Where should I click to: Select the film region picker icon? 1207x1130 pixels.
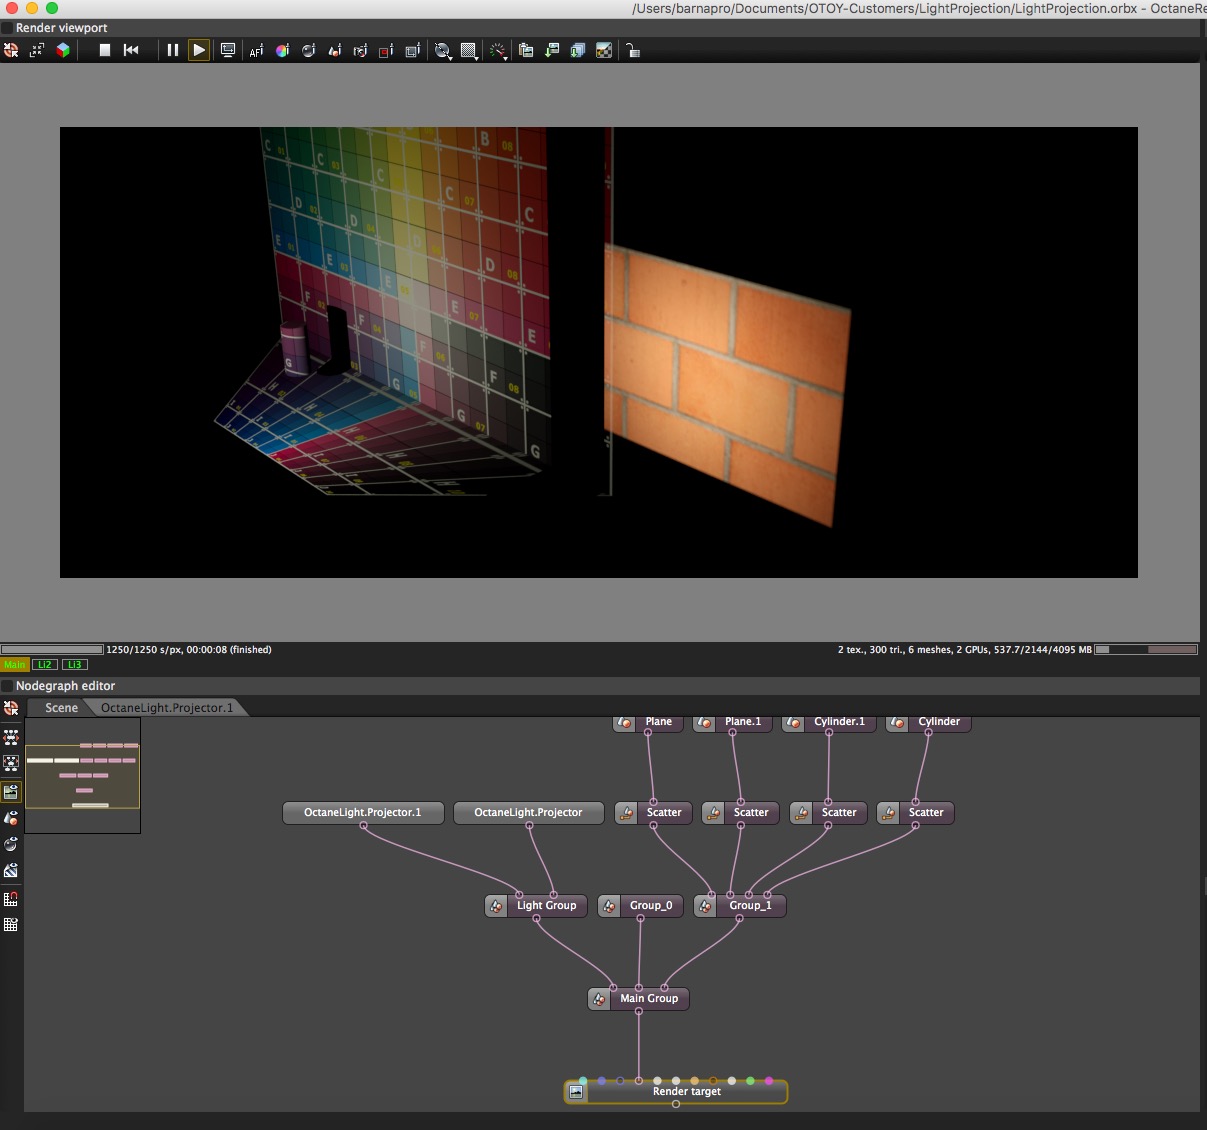click(x=412, y=50)
